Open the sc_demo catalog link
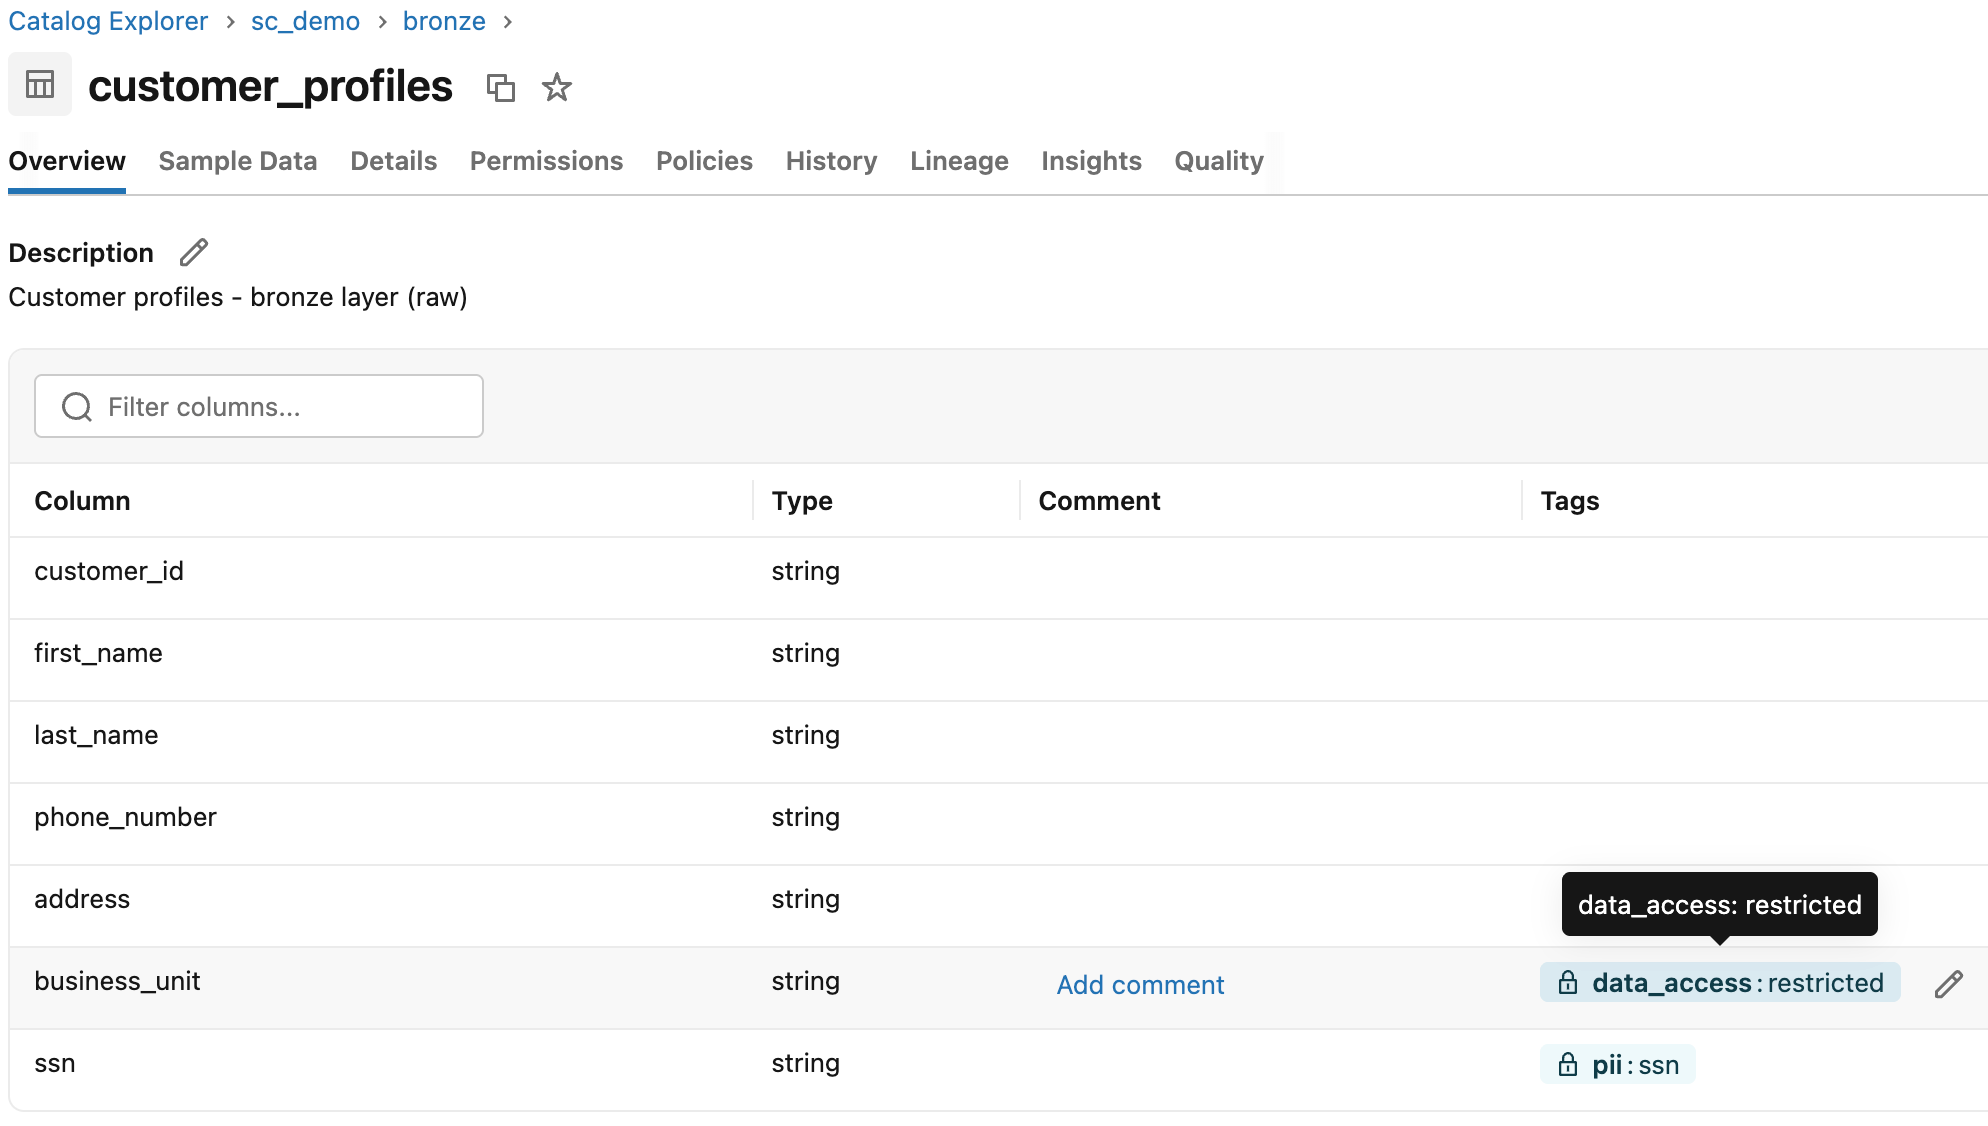 coord(305,21)
